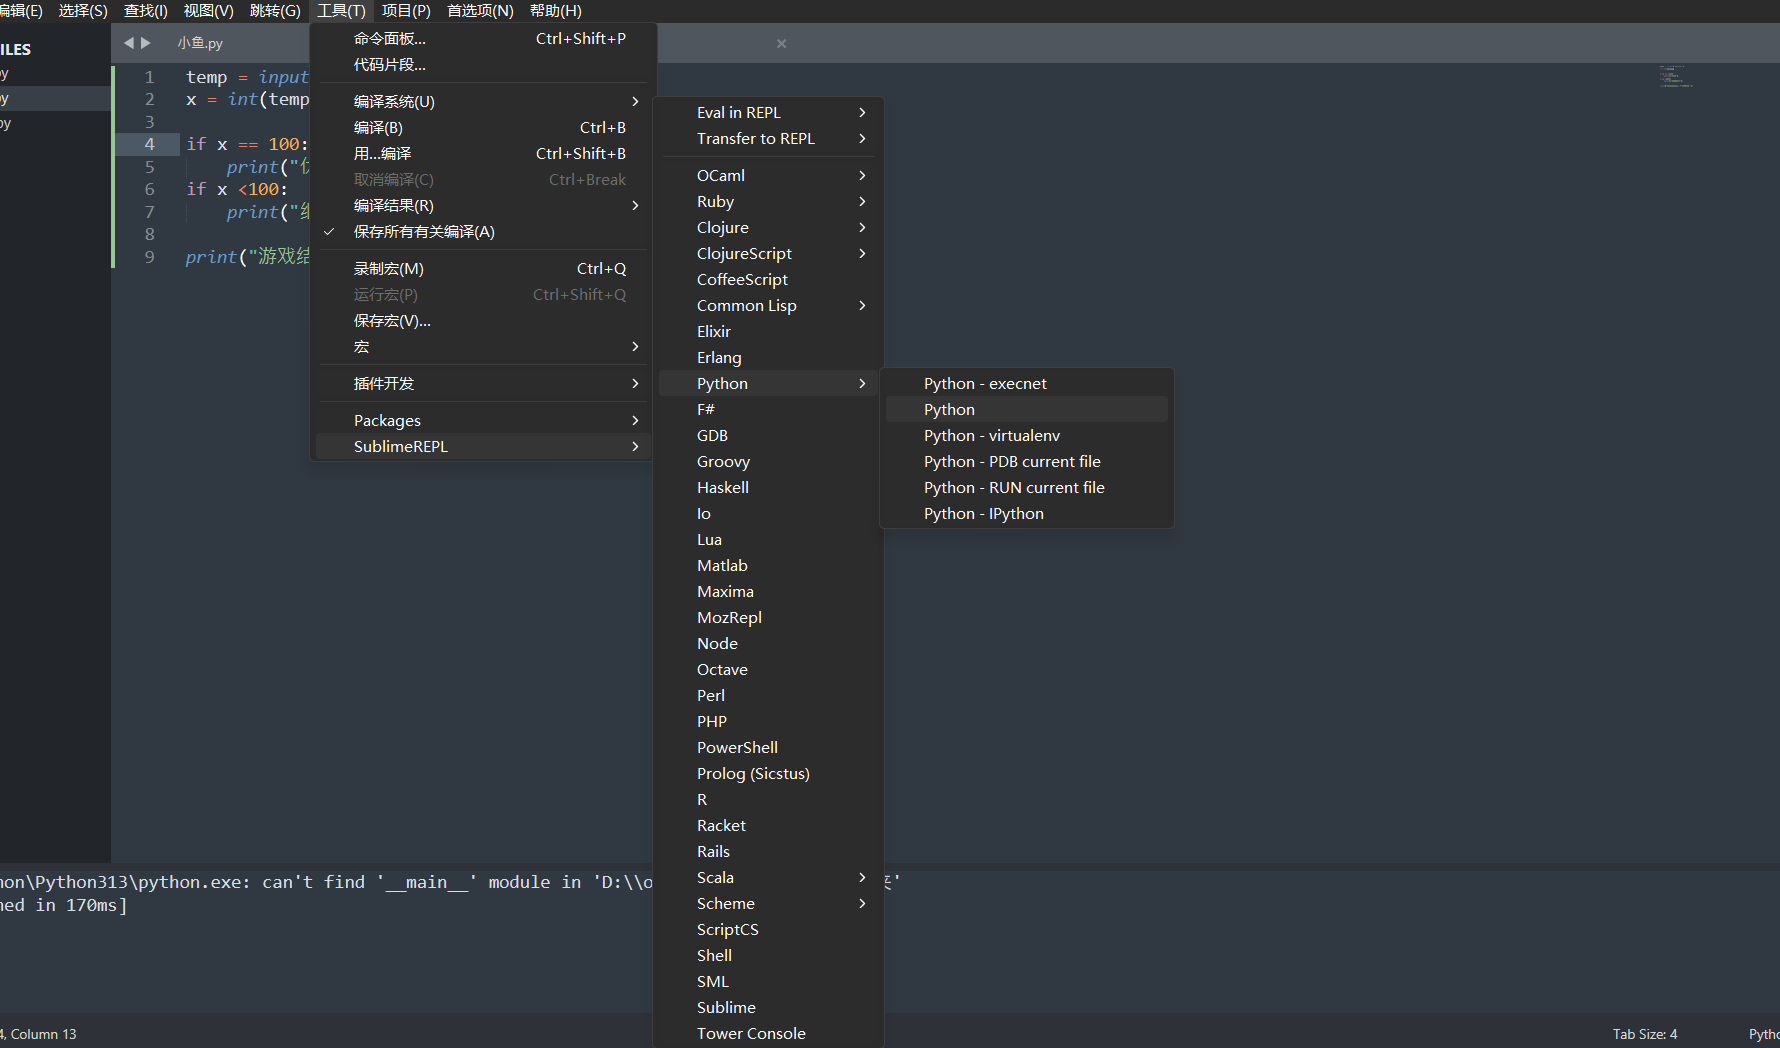Click the code minimap thumbnail

(x=1675, y=77)
